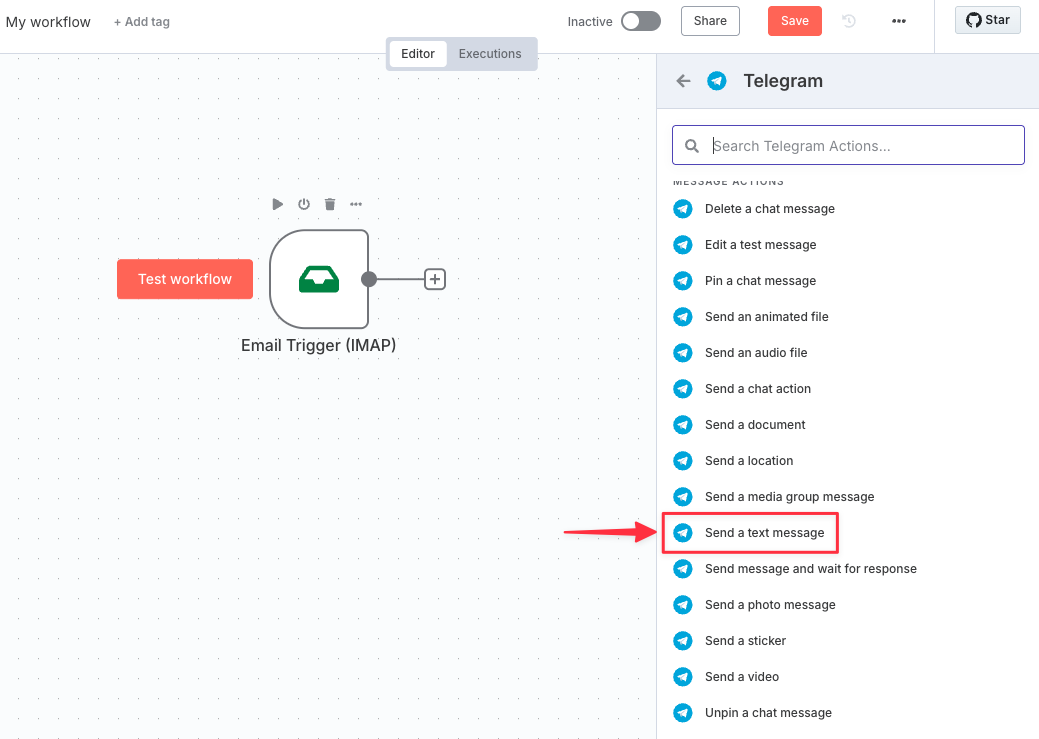
Task: Execute node with the play icon
Action: (278, 203)
